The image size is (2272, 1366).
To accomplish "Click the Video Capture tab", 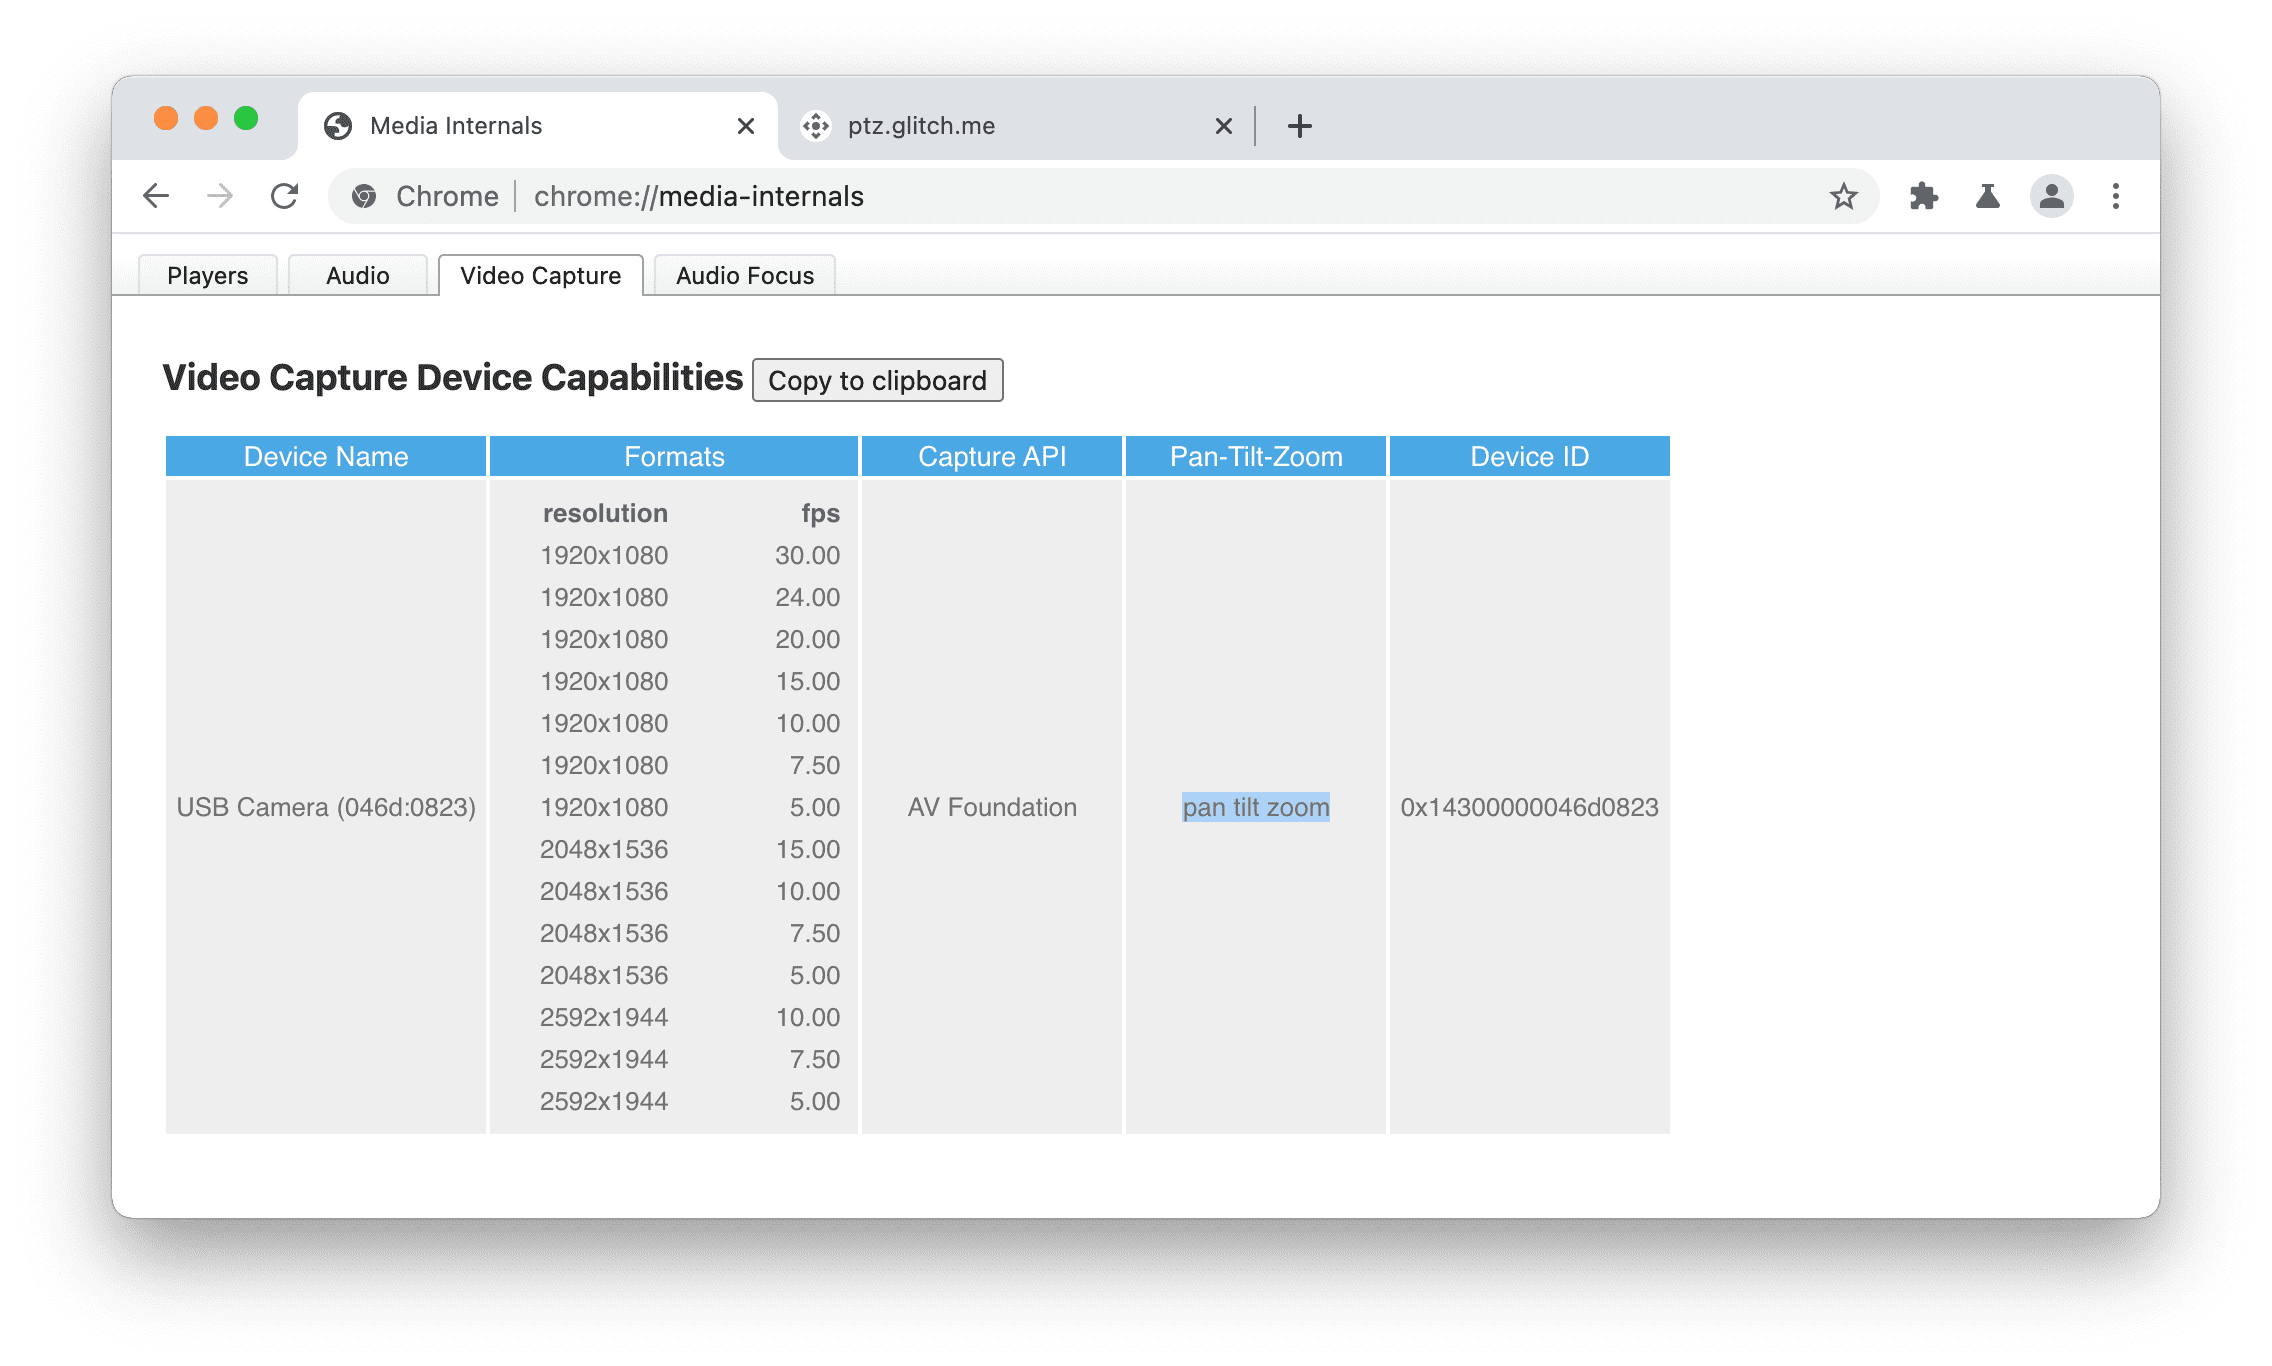I will click(x=542, y=274).
